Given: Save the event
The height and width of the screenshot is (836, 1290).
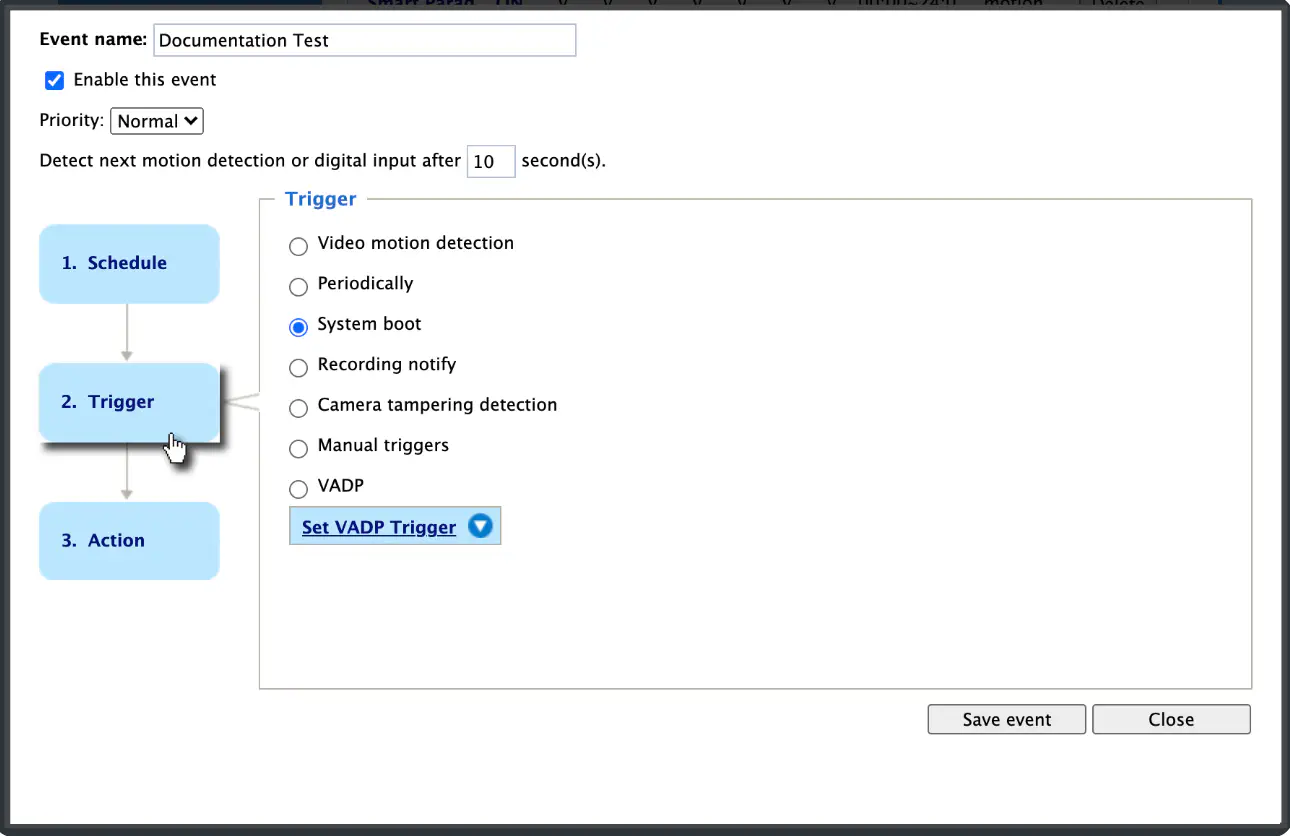Looking at the screenshot, I should point(1007,719).
